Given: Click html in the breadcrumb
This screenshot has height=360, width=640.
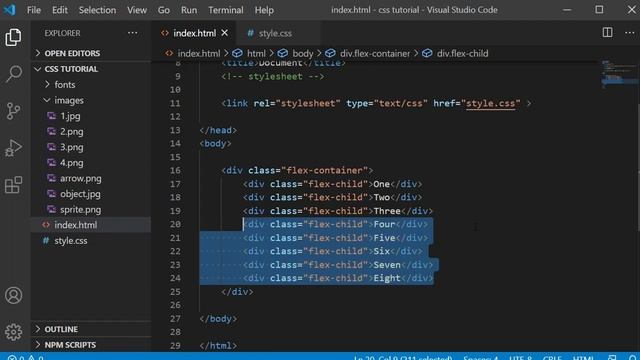Looking at the screenshot, I should point(256,53).
